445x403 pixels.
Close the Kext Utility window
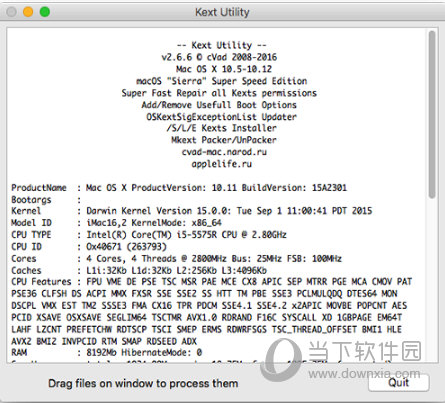[12, 12]
